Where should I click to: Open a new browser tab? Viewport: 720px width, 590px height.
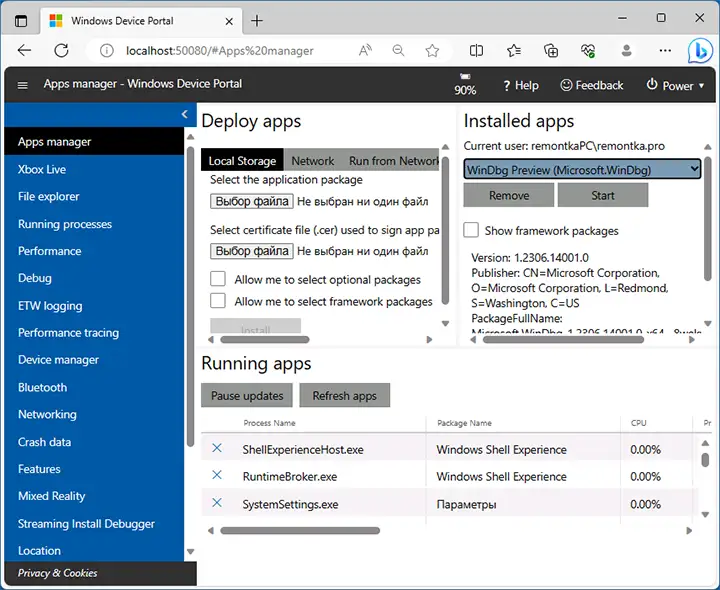257,21
